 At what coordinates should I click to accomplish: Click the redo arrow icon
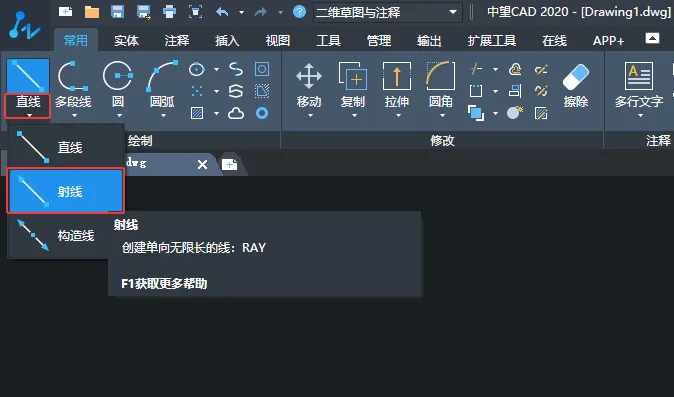(261, 12)
